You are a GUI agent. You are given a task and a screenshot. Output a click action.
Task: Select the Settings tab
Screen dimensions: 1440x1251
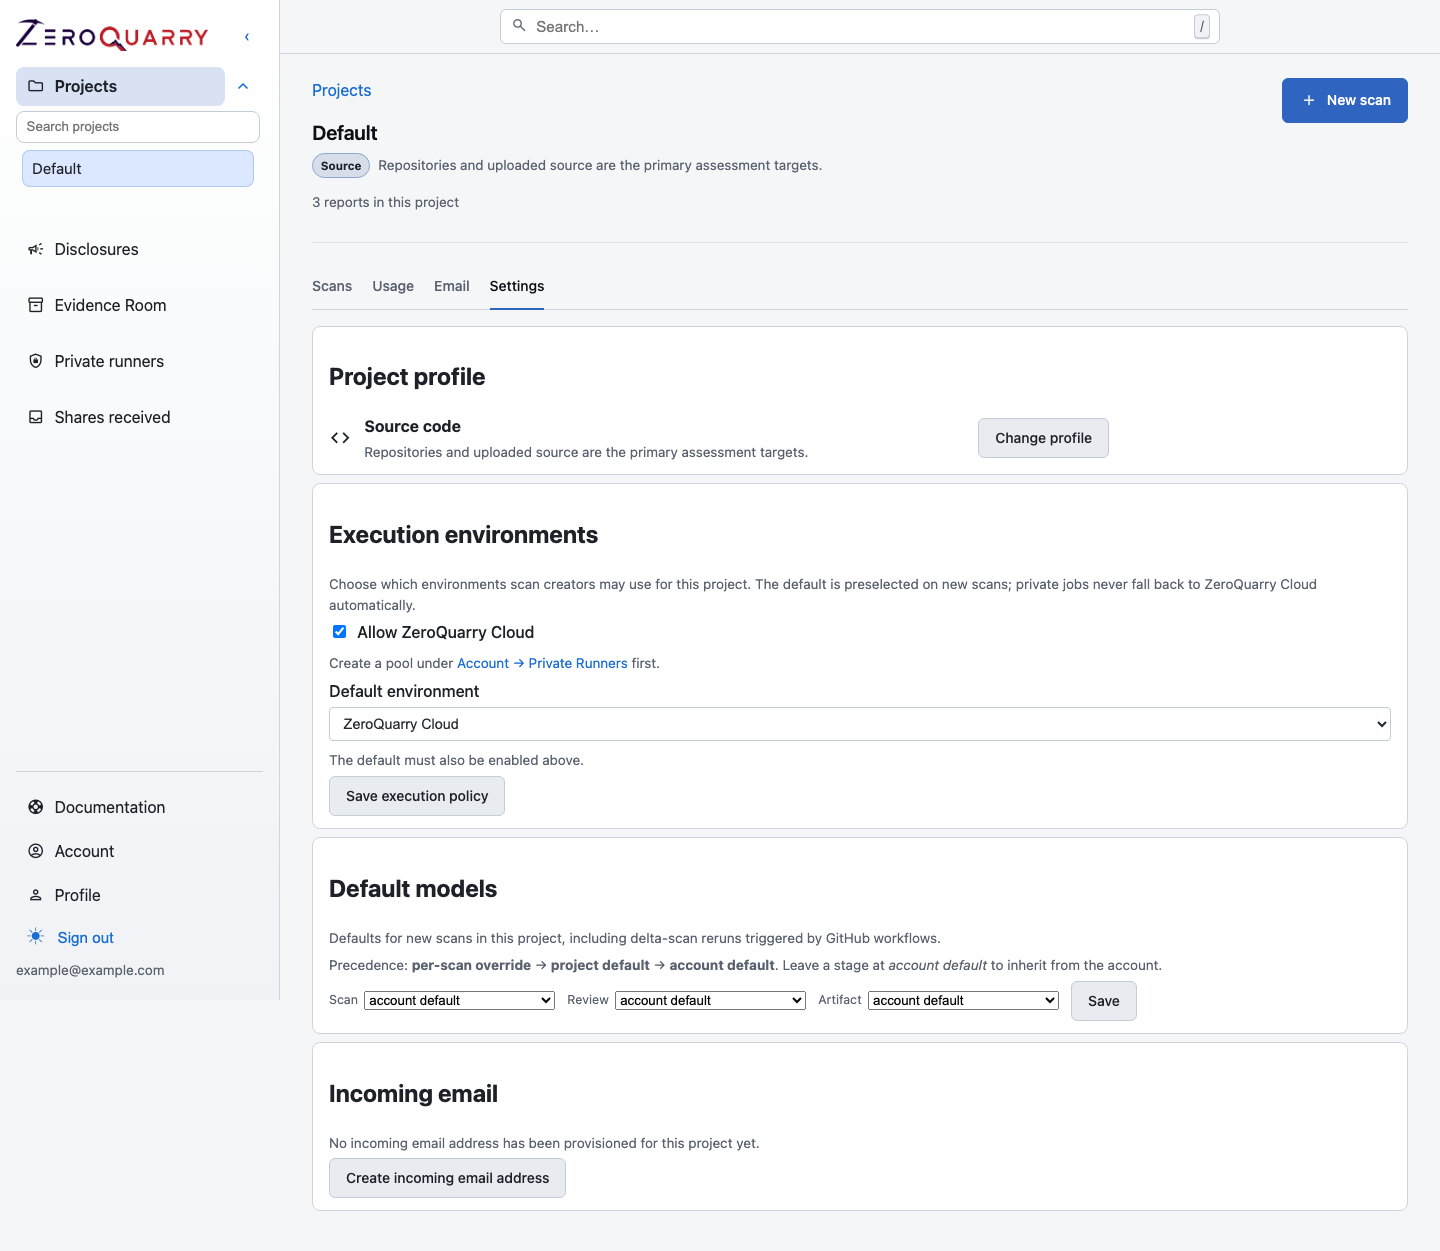tap(517, 286)
